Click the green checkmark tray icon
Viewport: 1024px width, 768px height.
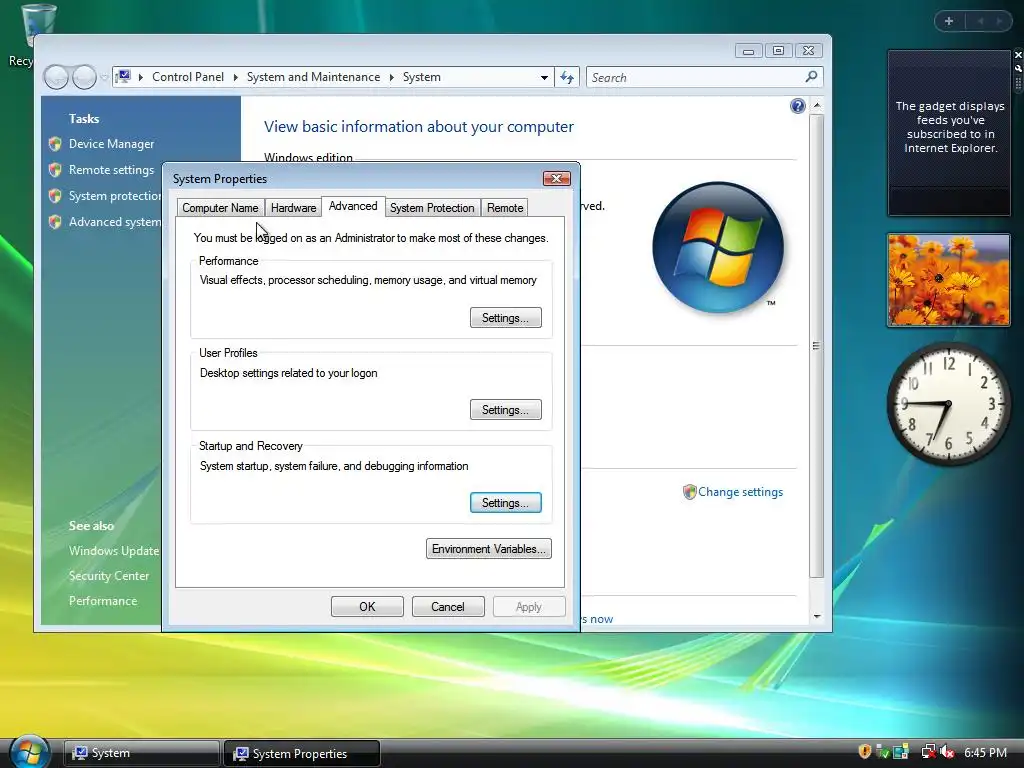click(x=882, y=752)
